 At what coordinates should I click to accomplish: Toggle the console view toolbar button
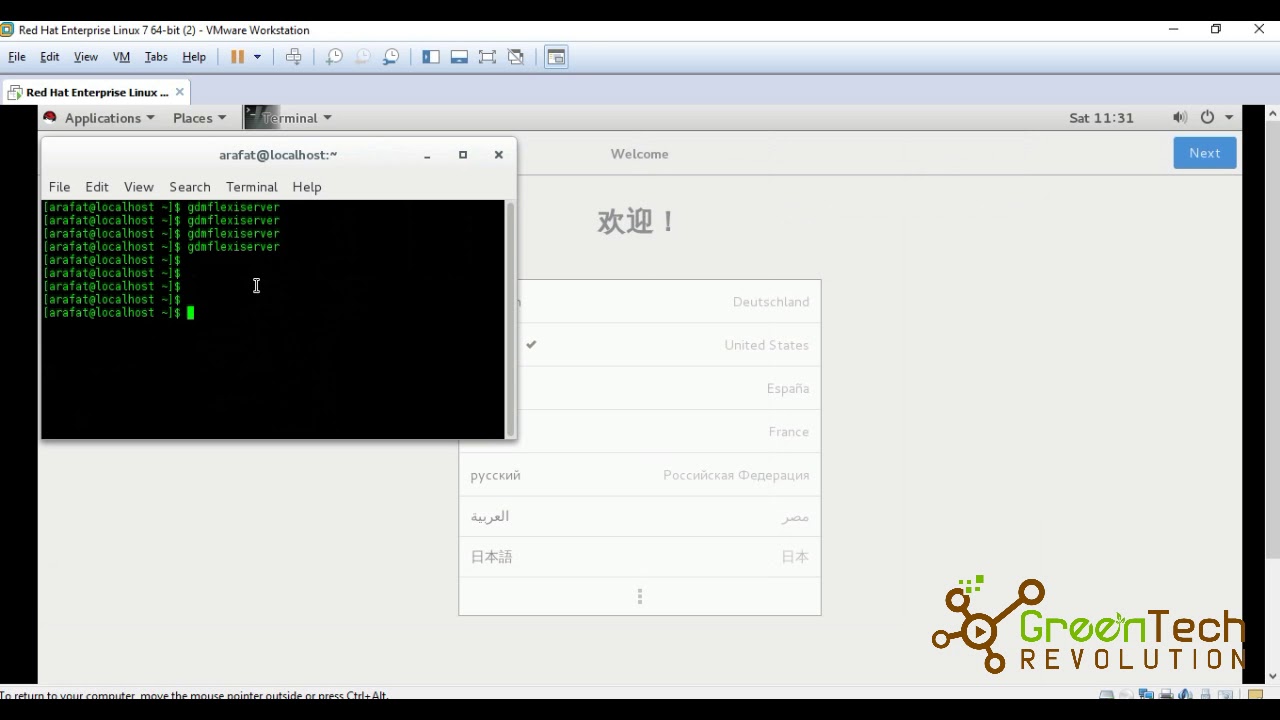[x=556, y=57]
